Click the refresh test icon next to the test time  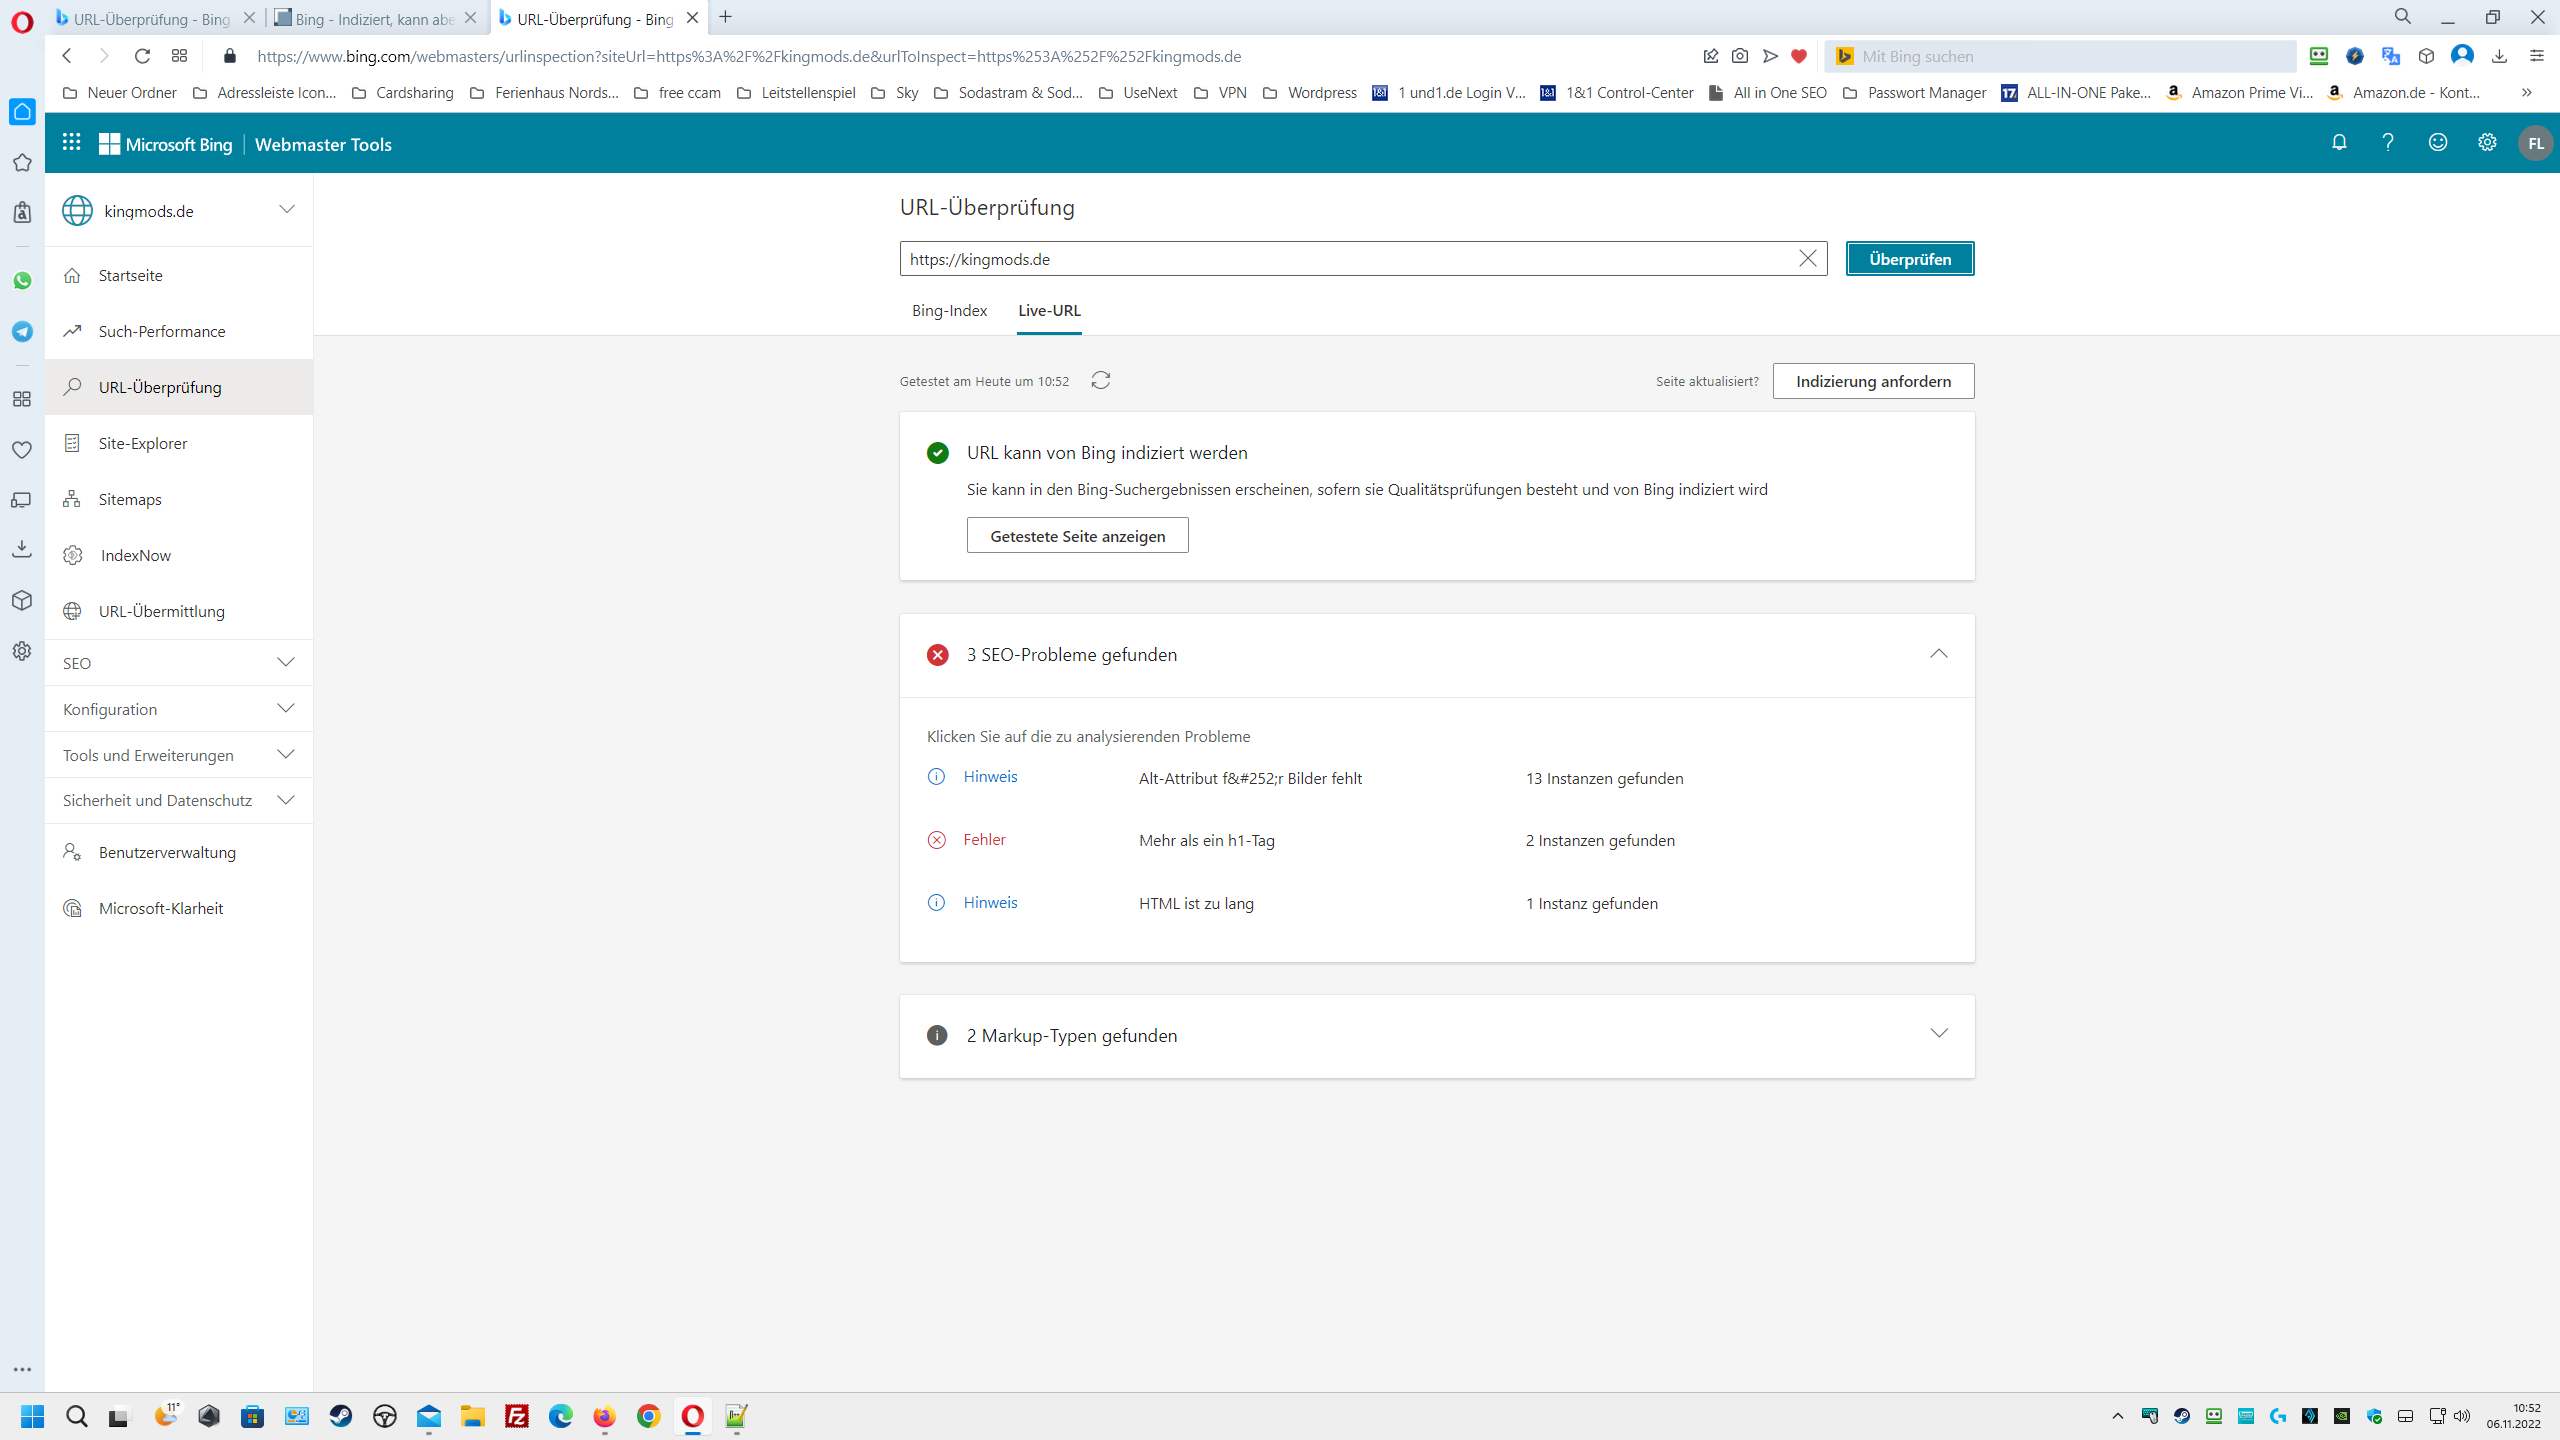[1101, 380]
